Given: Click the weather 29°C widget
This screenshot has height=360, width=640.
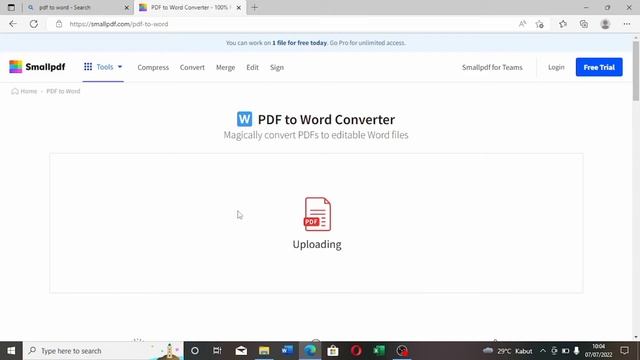Looking at the screenshot, I should tap(507, 351).
